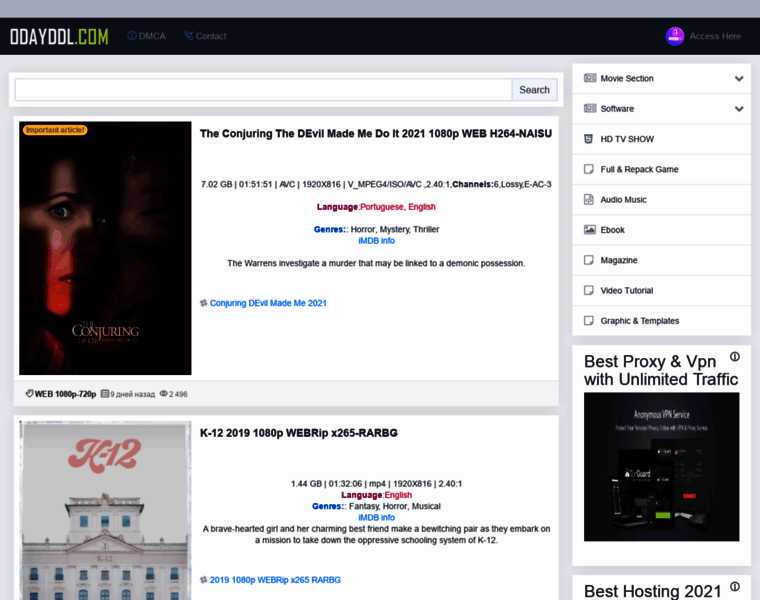The image size is (760, 600).
Task: Click the Important article! badge
Action: coord(55,130)
